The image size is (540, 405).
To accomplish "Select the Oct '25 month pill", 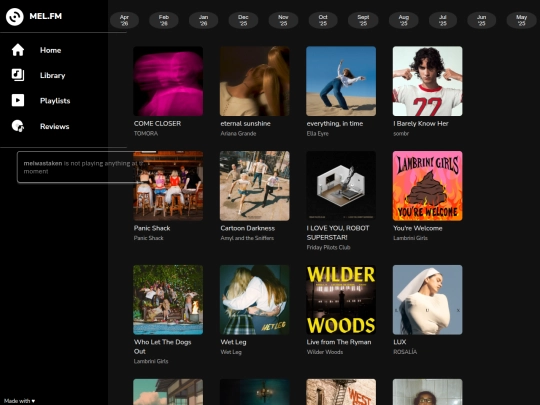I will point(323,20).
